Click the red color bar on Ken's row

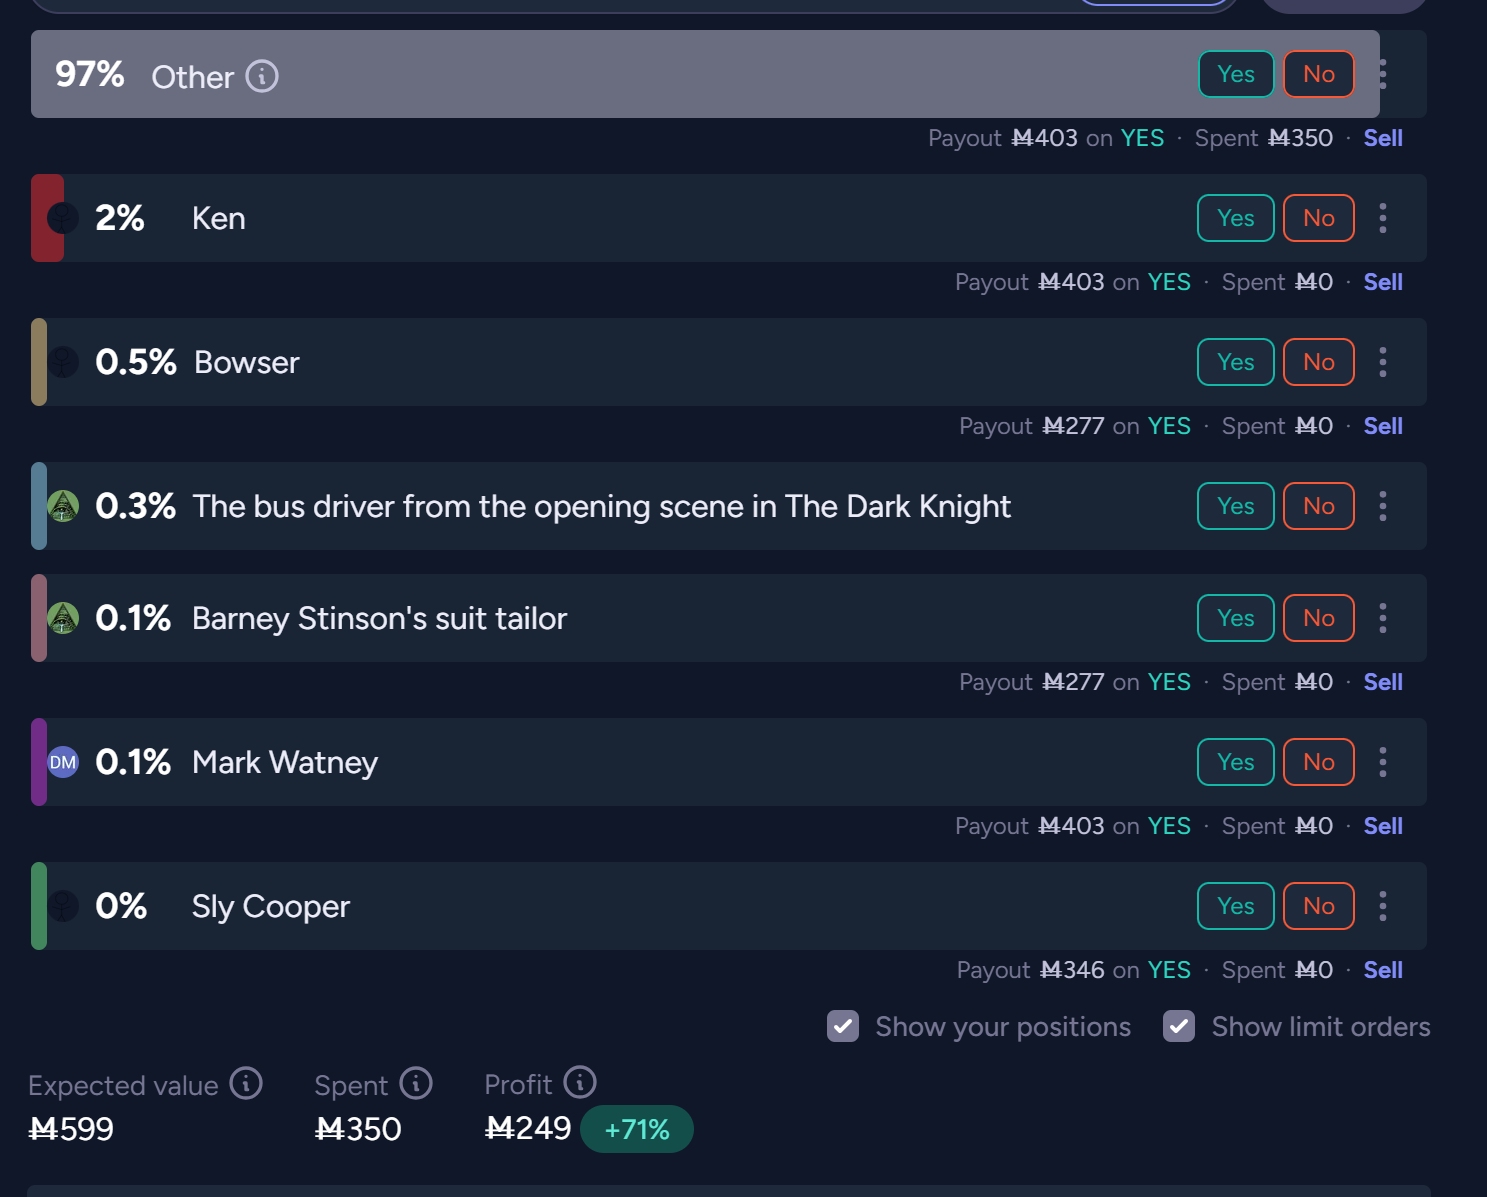(47, 218)
